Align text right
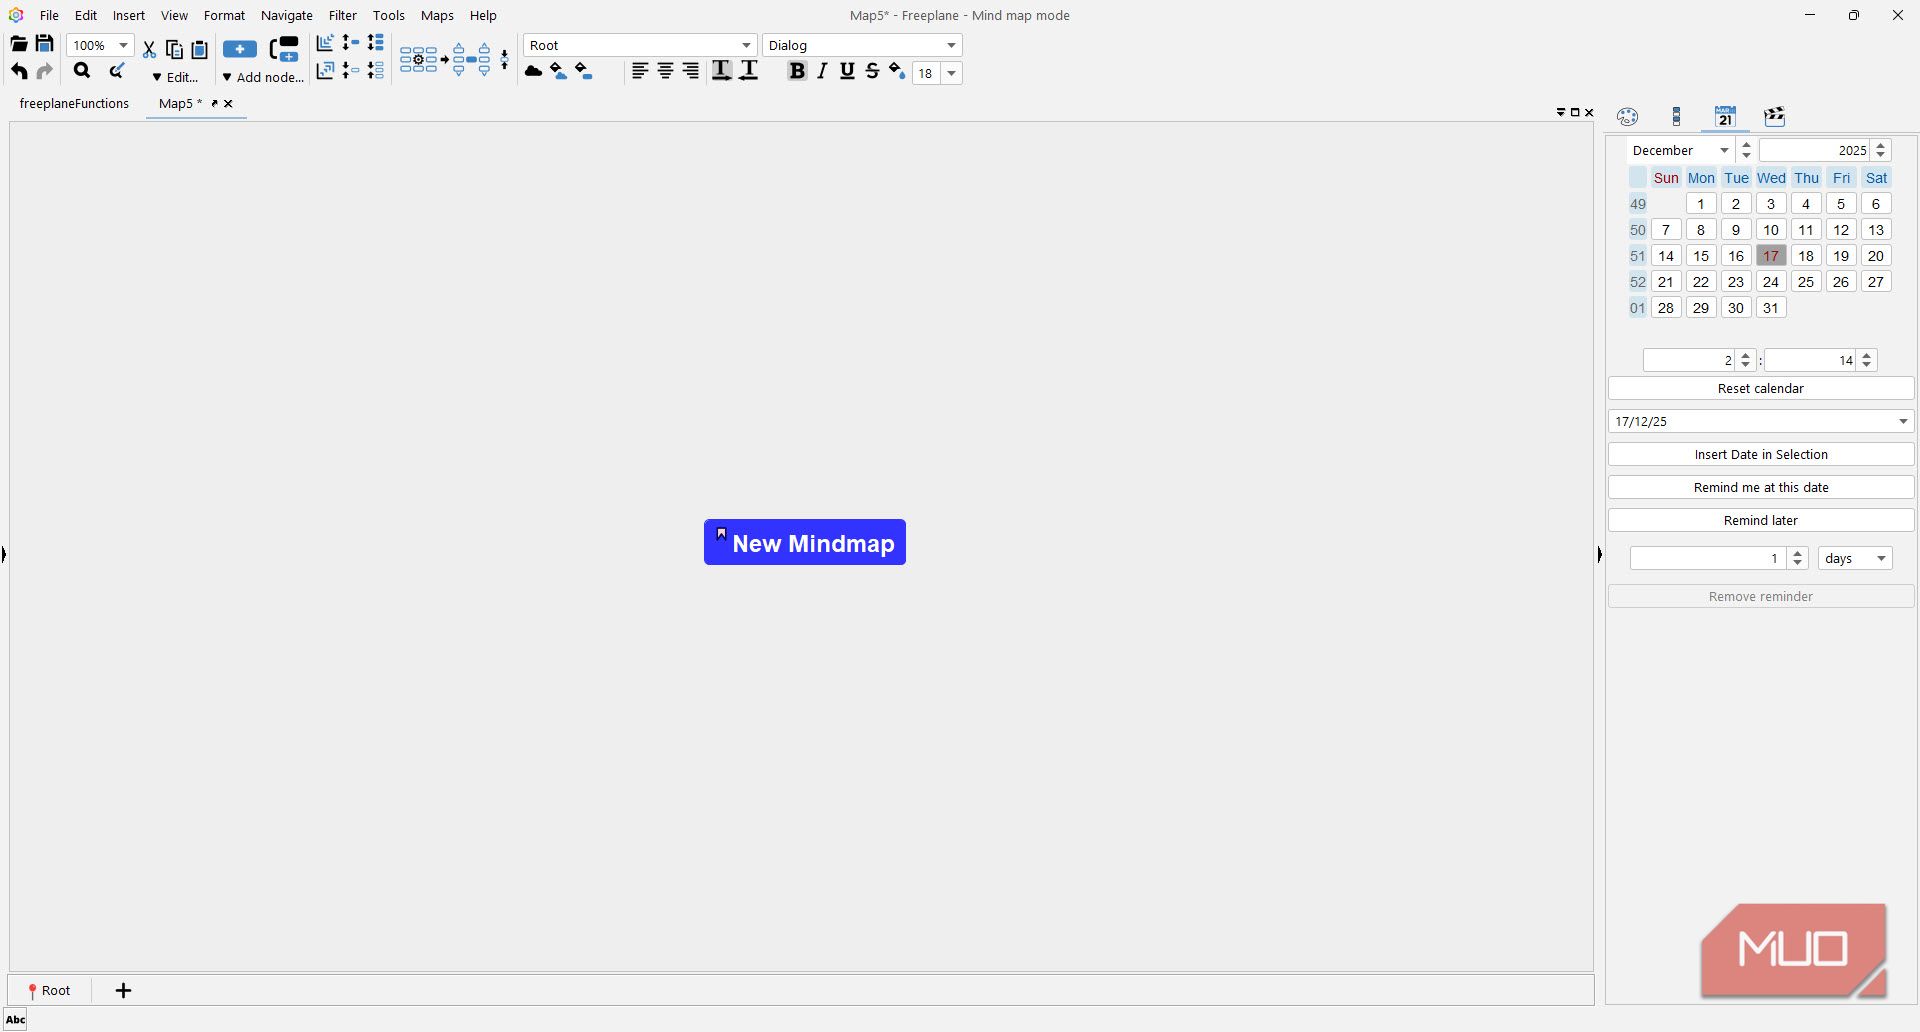This screenshot has width=1920, height=1032. pos(690,71)
